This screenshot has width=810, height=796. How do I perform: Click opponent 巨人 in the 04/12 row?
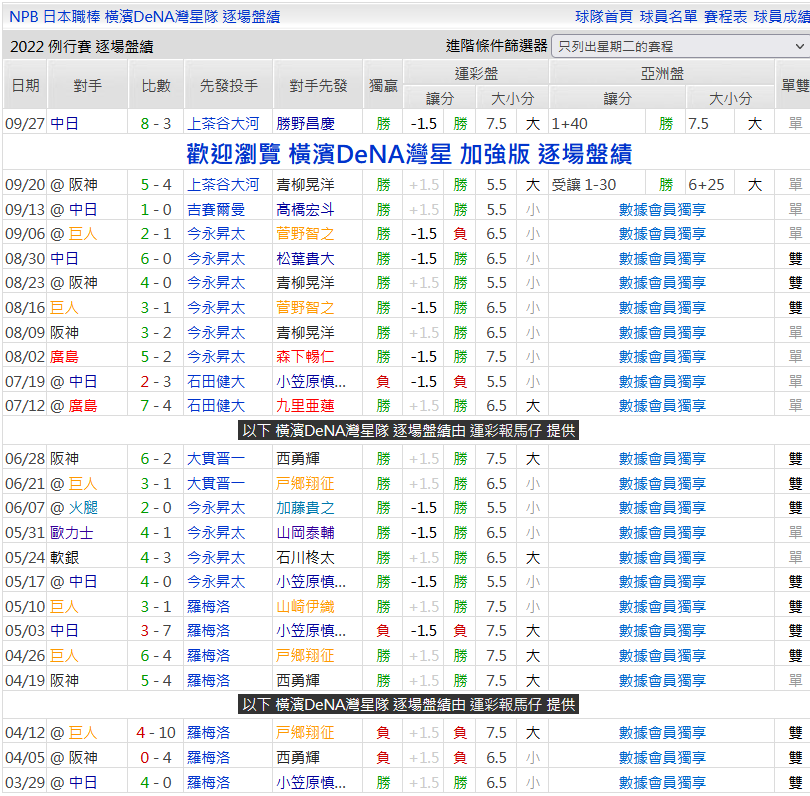(83, 733)
